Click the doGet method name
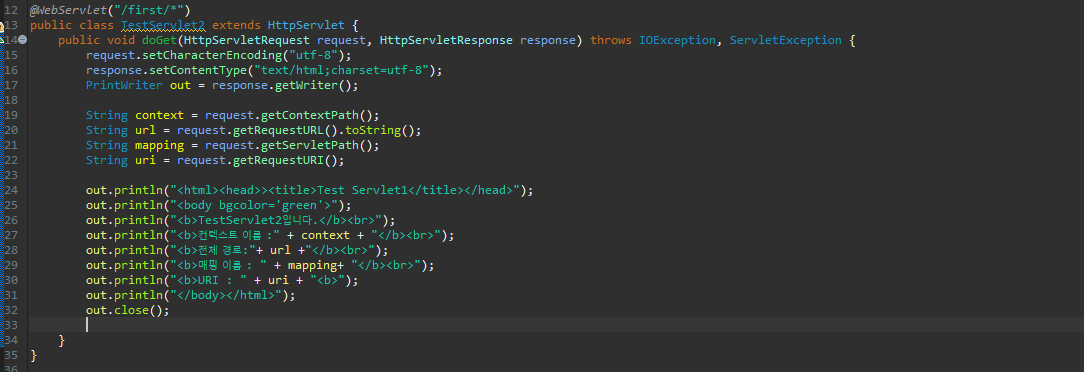Image resolution: width=1084 pixels, height=372 pixels. 159,40
